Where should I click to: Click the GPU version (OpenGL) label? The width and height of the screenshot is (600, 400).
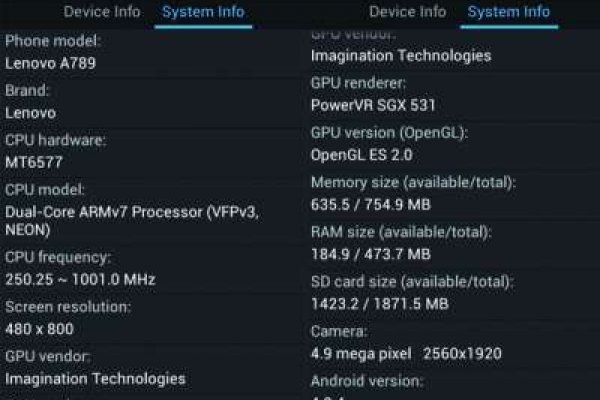point(389,132)
